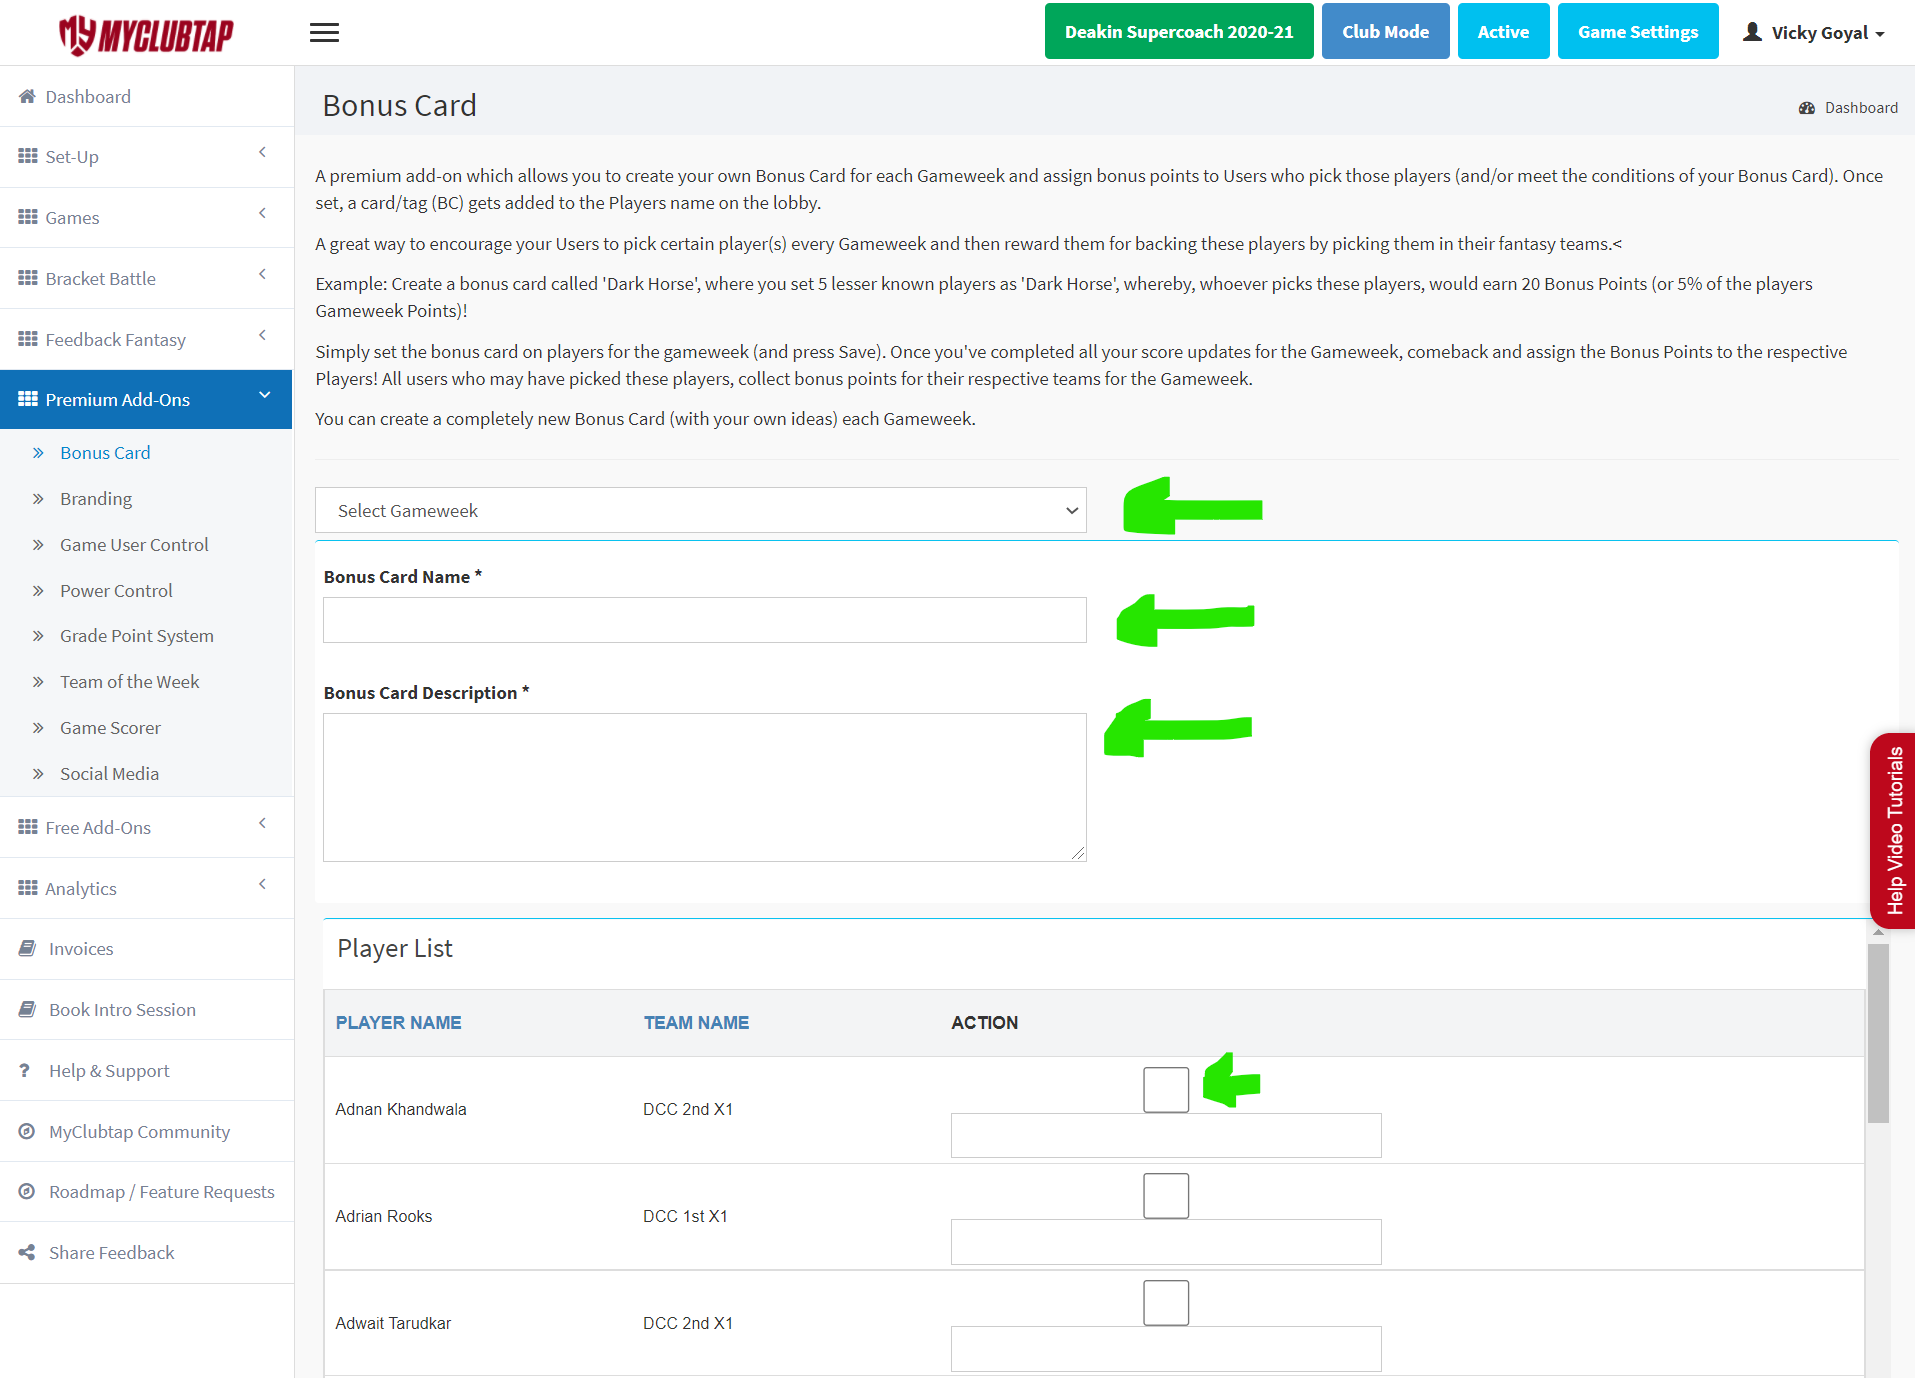Toggle the hamburger sidebar menu icon
Viewport: 1915px width, 1378px height.
tap(324, 33)
